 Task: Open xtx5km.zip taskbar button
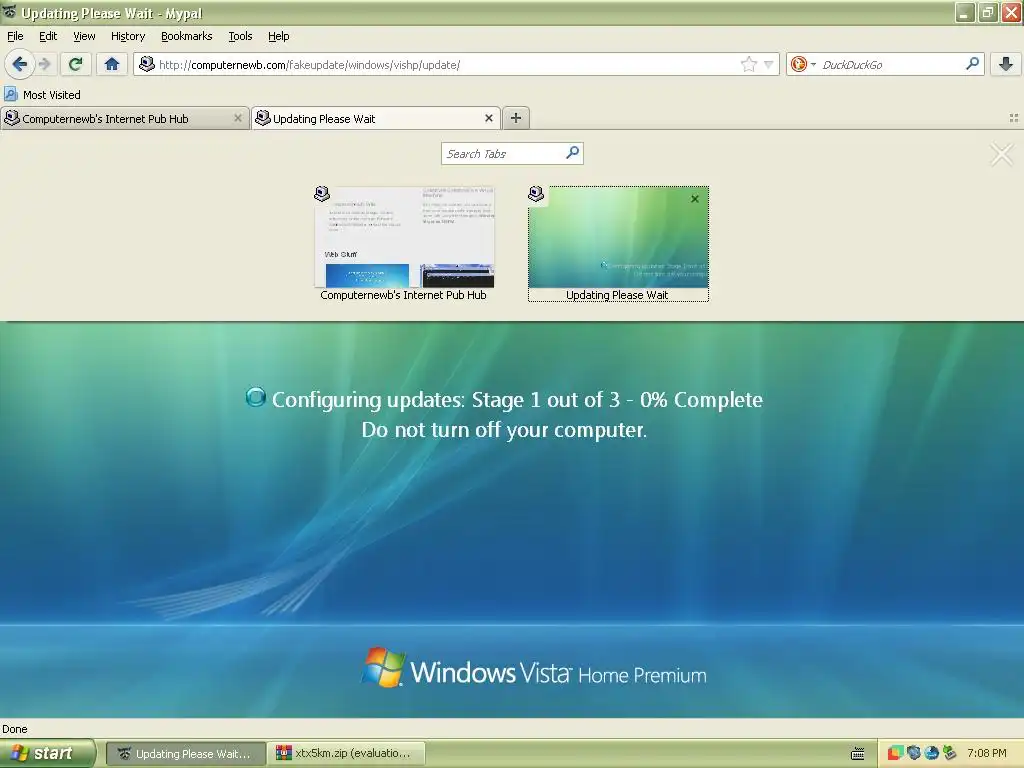point(347,754)
